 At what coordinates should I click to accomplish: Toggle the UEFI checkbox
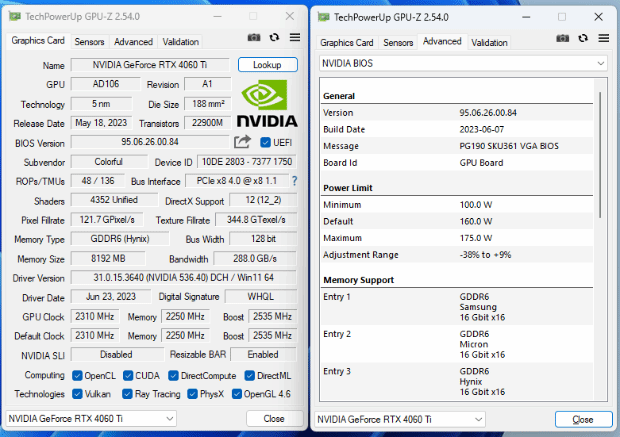tap(266, 142)
